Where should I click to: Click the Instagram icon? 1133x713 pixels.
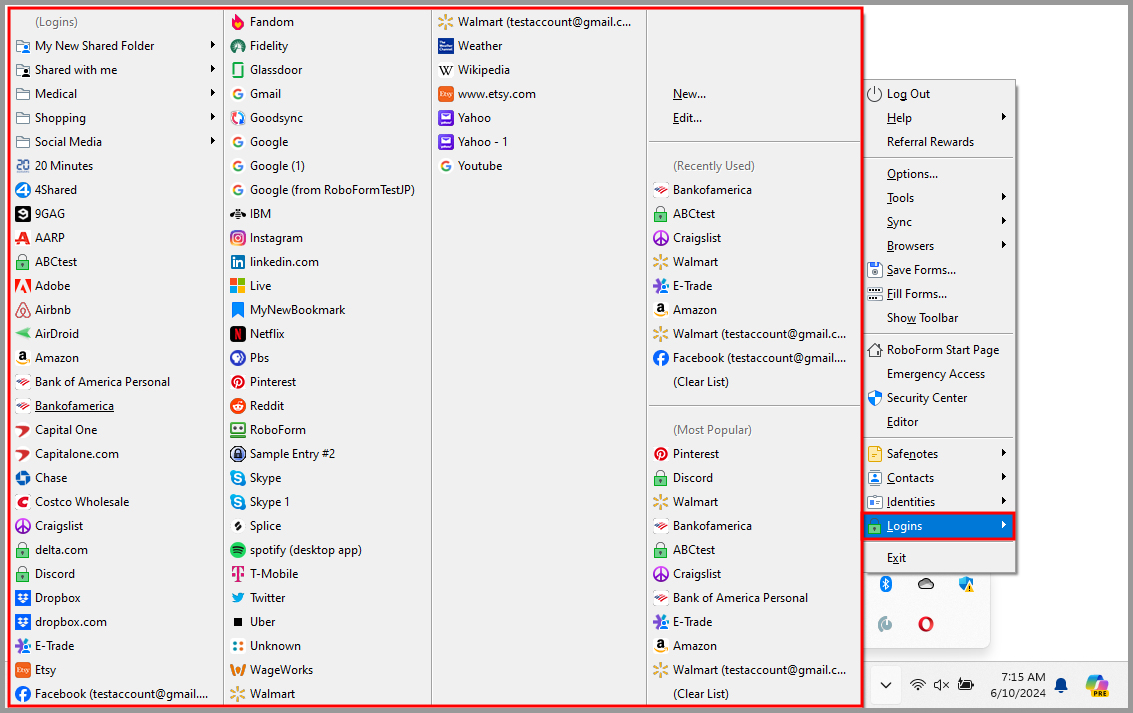click(x=238, y=238)
